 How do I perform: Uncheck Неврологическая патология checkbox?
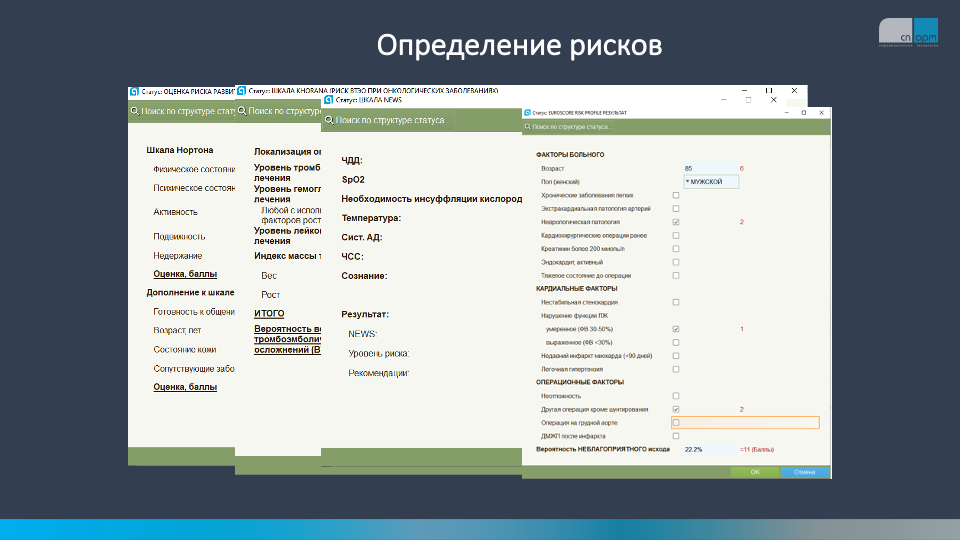pyautogui.click(x=676, y=222)
